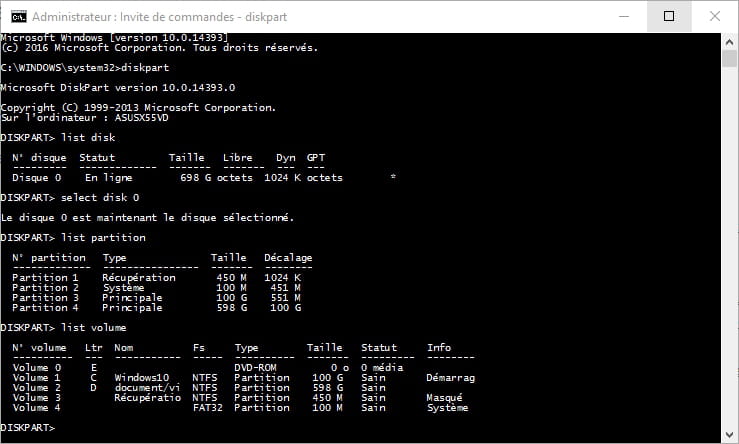Maximize the command prompt window
739x444 pixels.
pyautogui.click(x=669, y=16)
